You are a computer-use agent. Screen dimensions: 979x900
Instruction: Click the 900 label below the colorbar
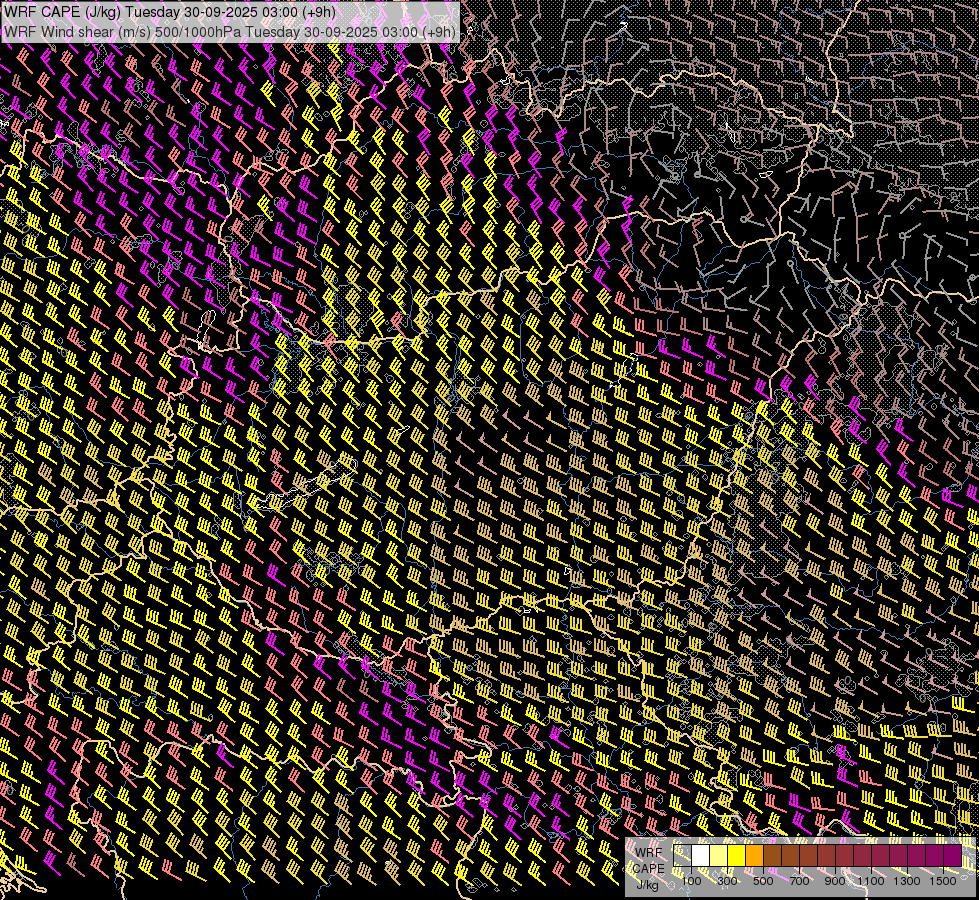coord(835,881)
